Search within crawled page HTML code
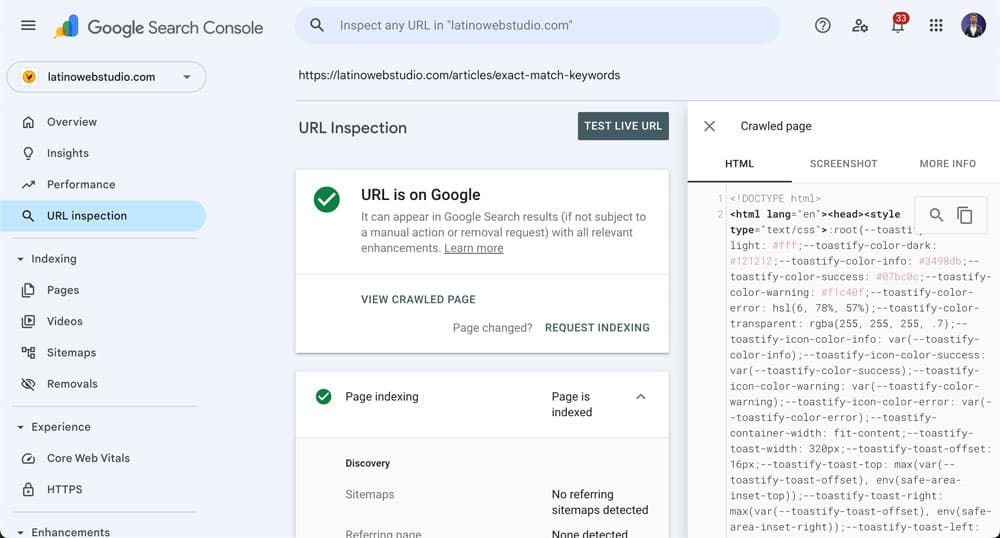The width and height of the screenshot is (1000, 538). tap(936, 215)
